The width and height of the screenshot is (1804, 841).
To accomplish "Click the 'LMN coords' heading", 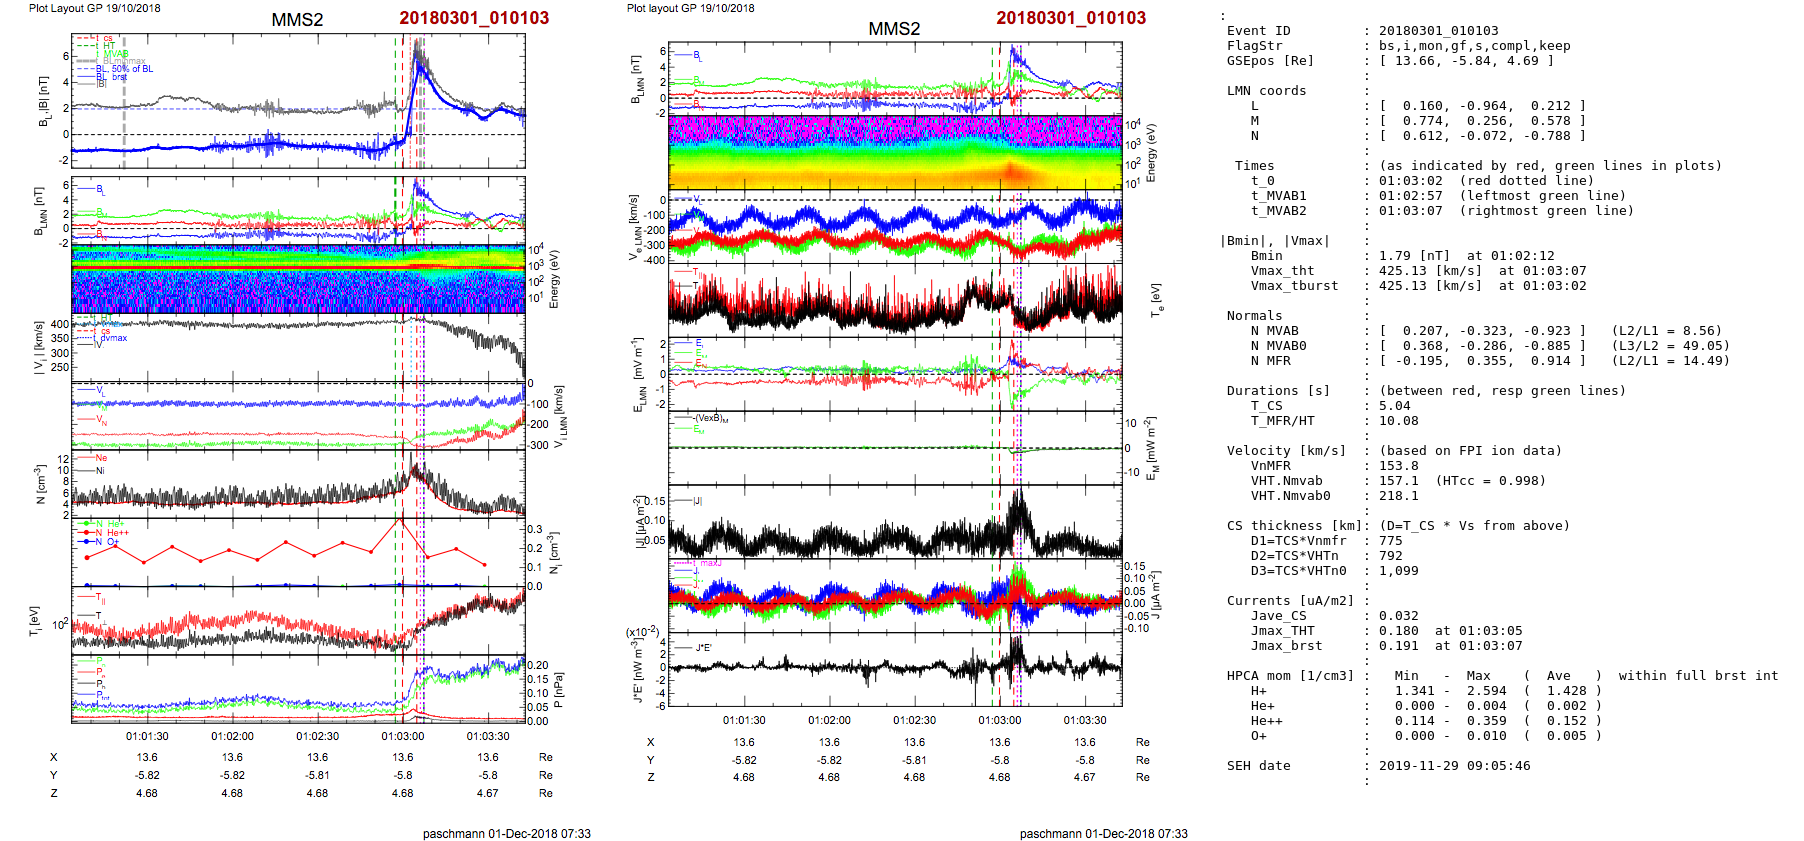I will tap(1266, 91).
